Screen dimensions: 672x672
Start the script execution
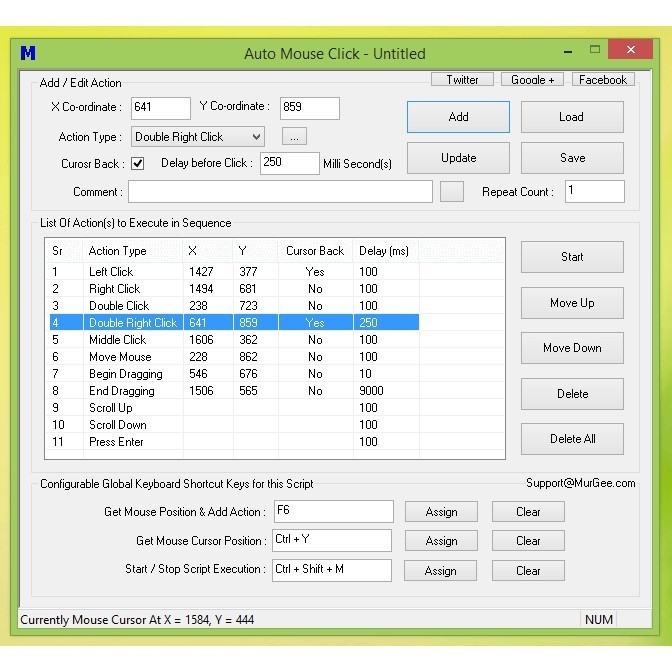click(x=571, y=257)
